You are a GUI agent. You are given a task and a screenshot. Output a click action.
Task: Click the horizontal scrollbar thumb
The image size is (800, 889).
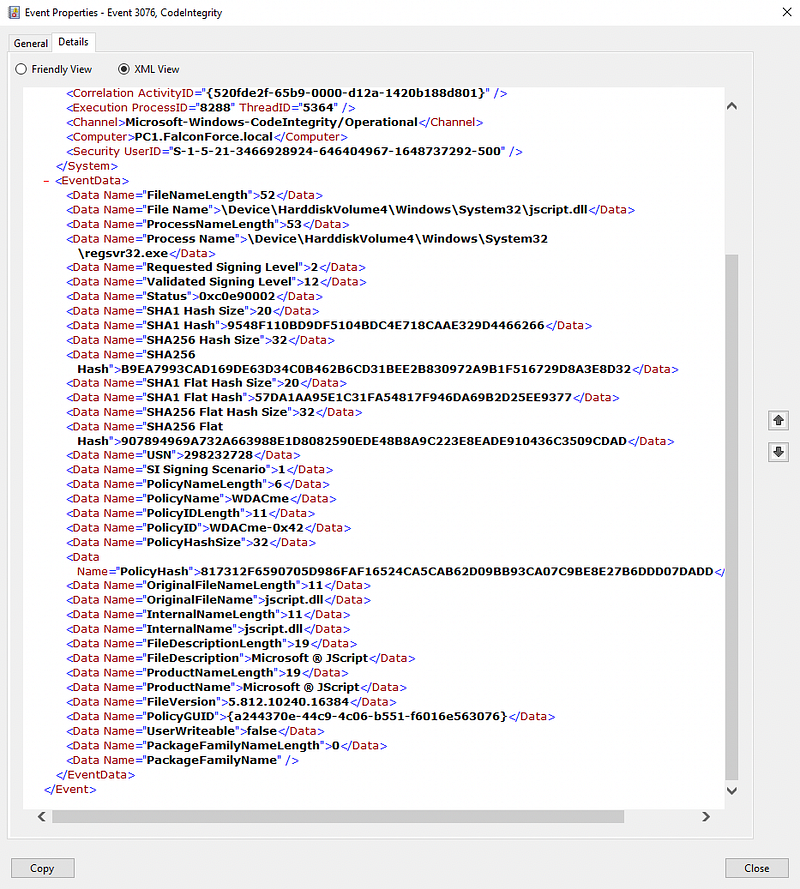pyautogui.click(x=338, y=816)
